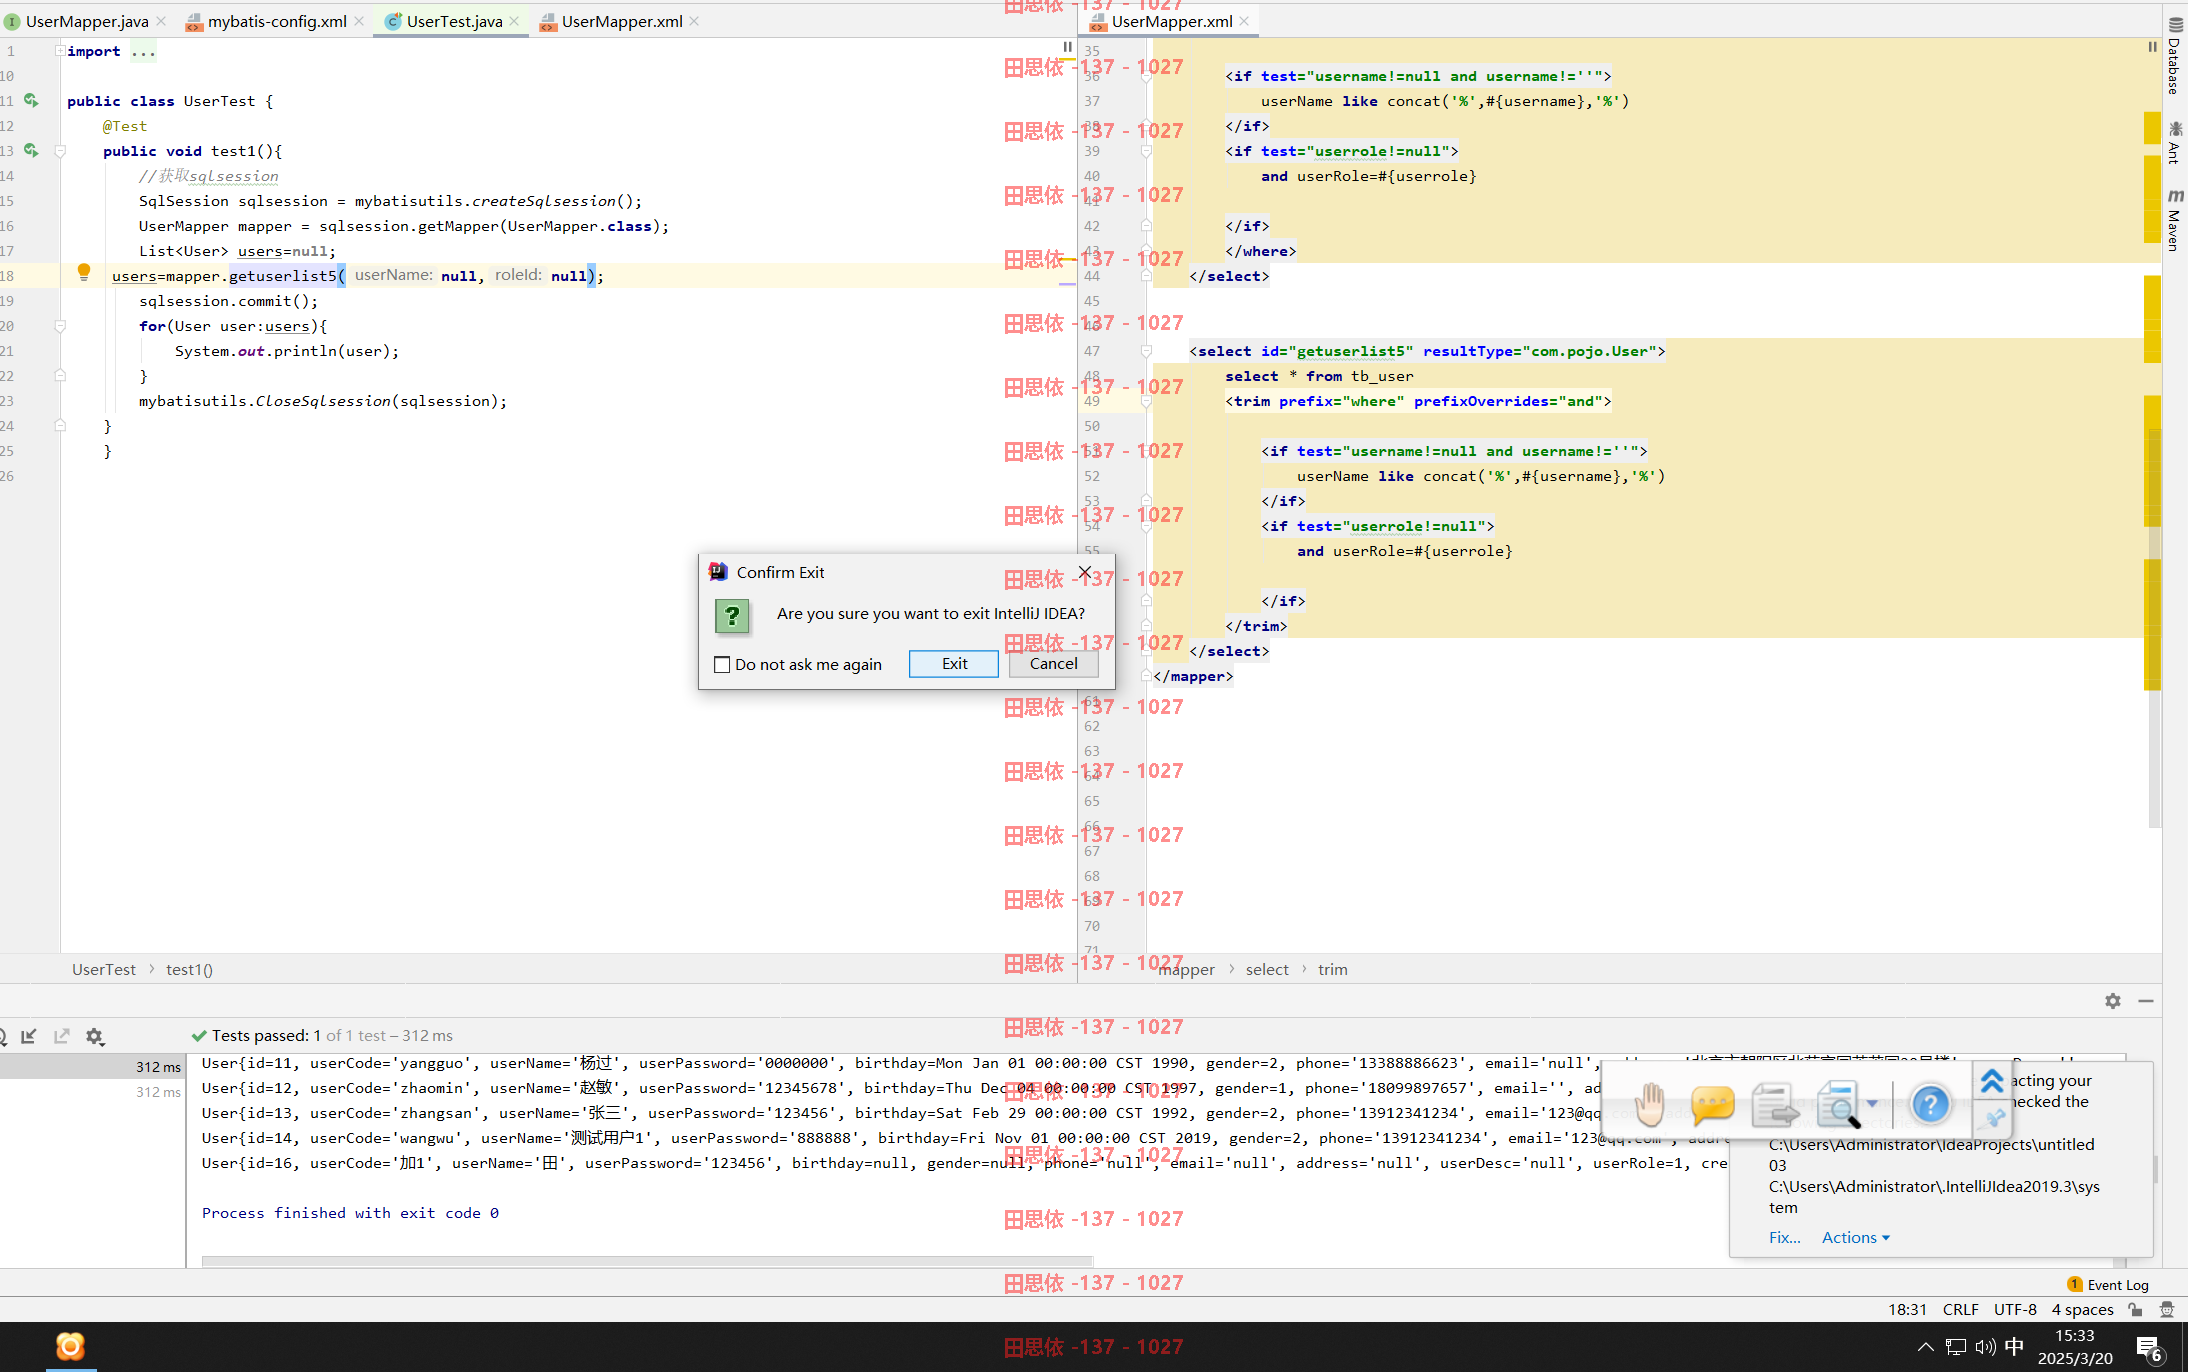This screenshot has width=2188, height=1372.
Task: Click the export test results icon
Action: [x=62, y=1036]
